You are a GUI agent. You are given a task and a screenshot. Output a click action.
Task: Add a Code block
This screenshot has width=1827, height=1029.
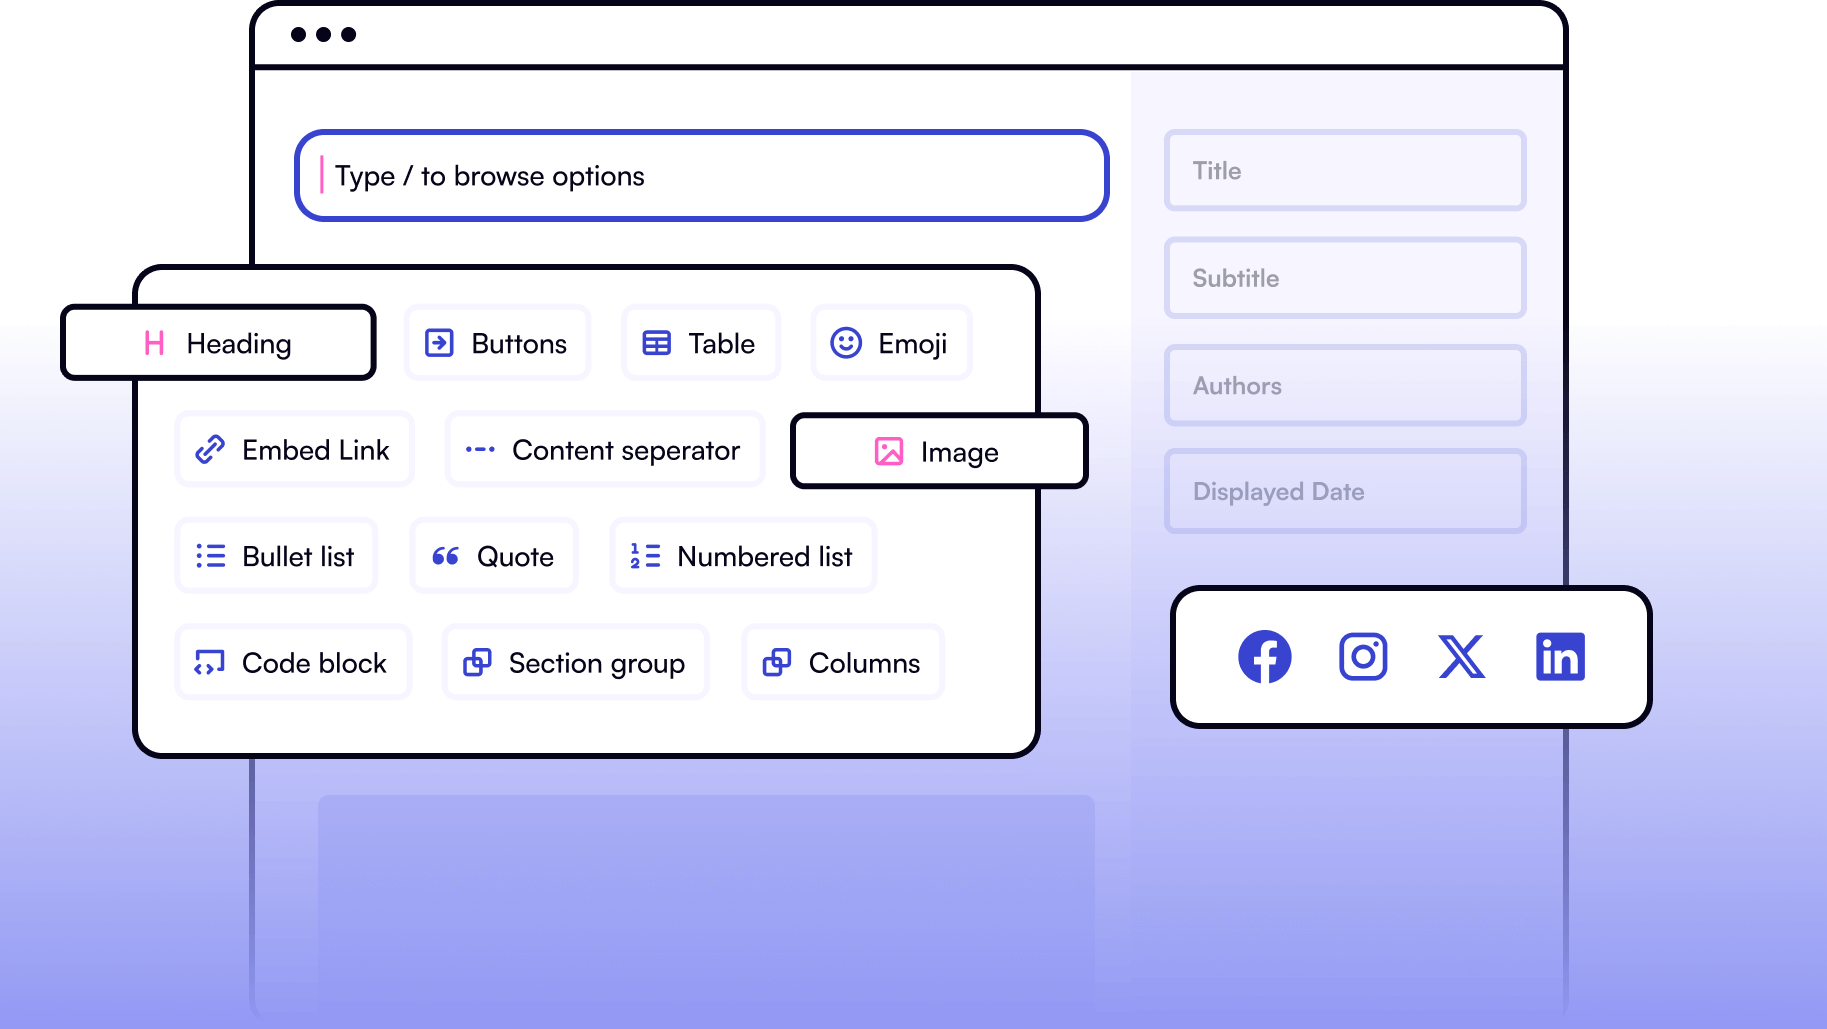[x=293, y=663]
